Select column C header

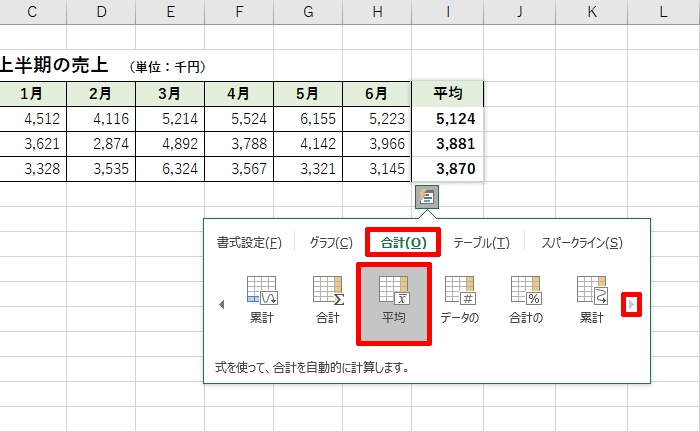point(32,12)
